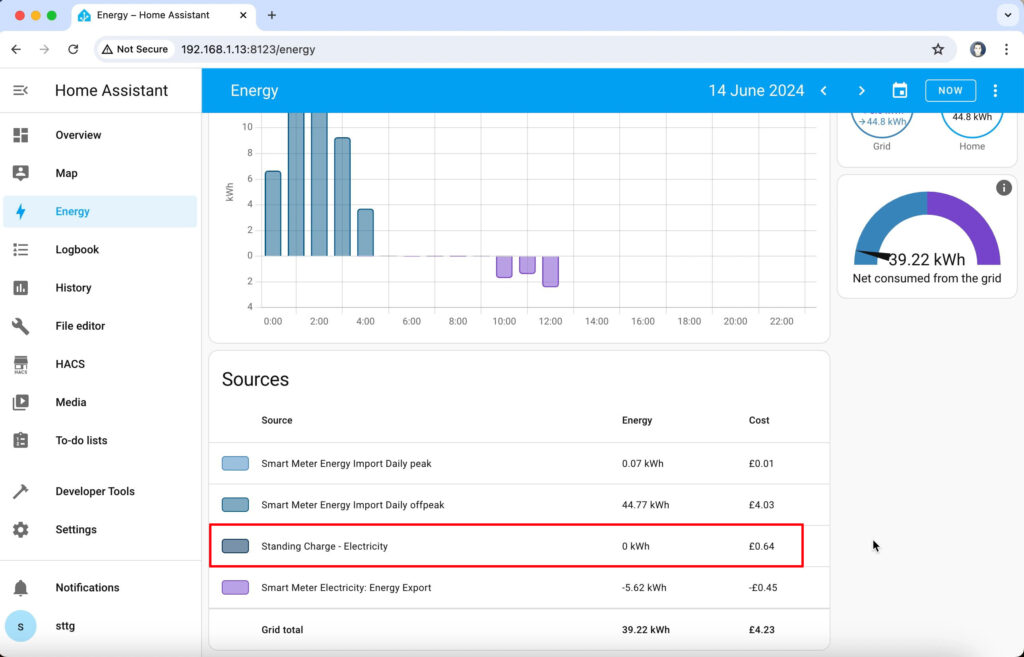This screenshot has height=657, width=1024.
Task: Click the net grid consumption gauge
Action: click(927, 230)
